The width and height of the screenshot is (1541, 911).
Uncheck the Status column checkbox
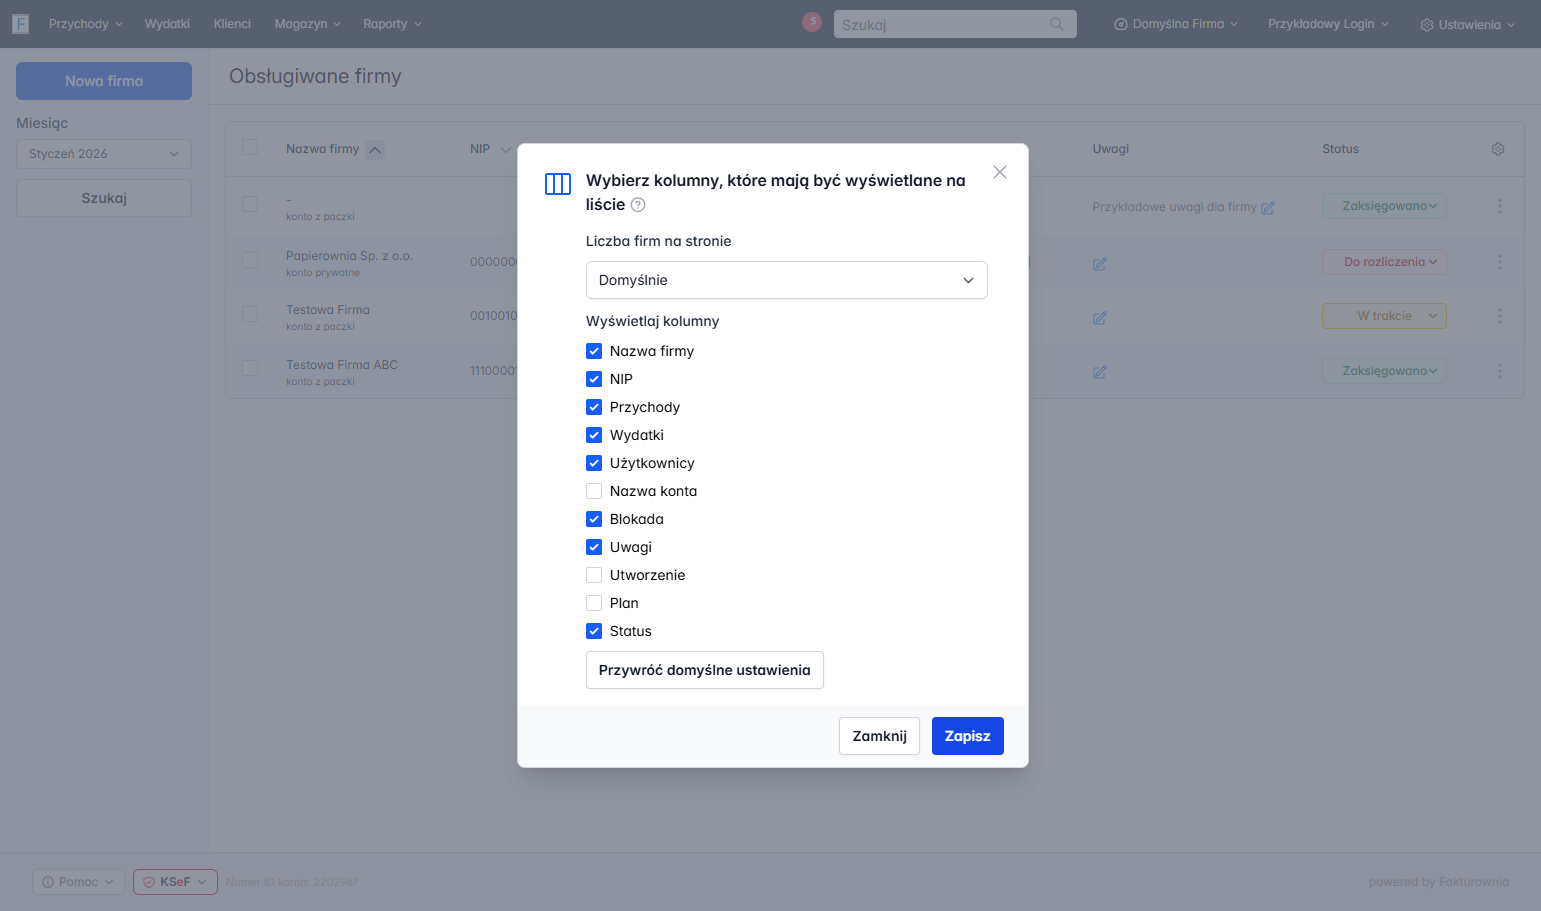click(x=594, y=631)
